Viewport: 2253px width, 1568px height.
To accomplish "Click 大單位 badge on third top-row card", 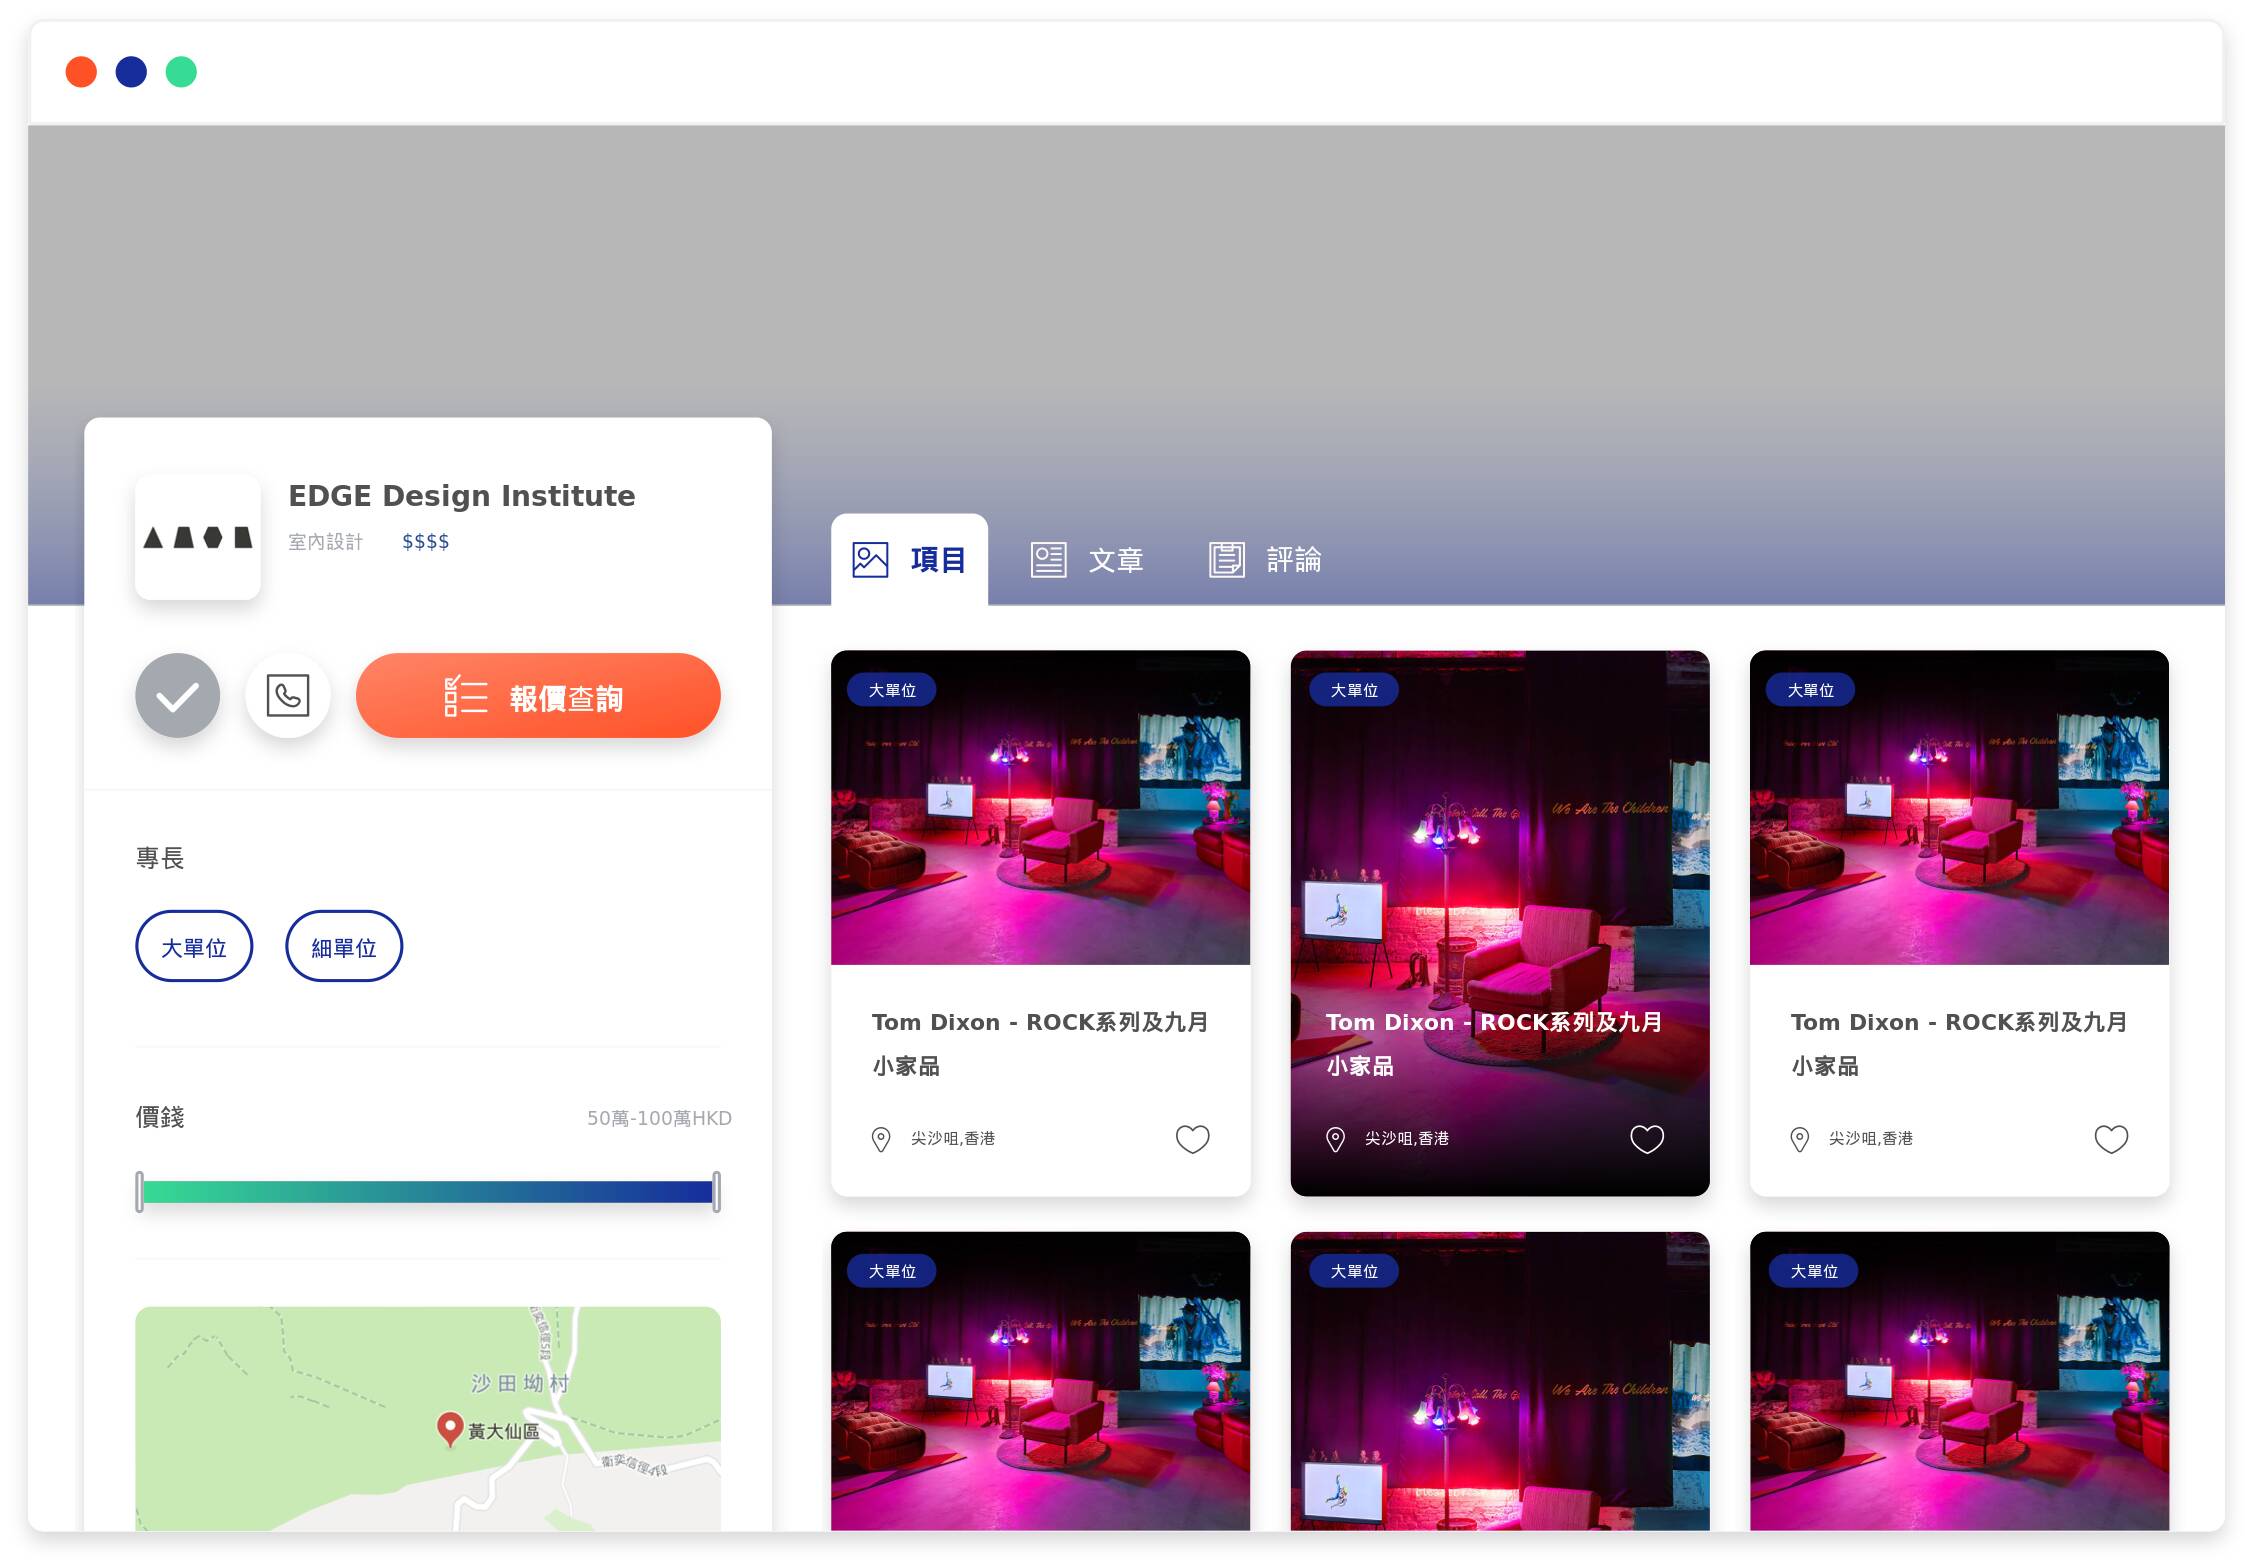I will tap(1811, 690).
